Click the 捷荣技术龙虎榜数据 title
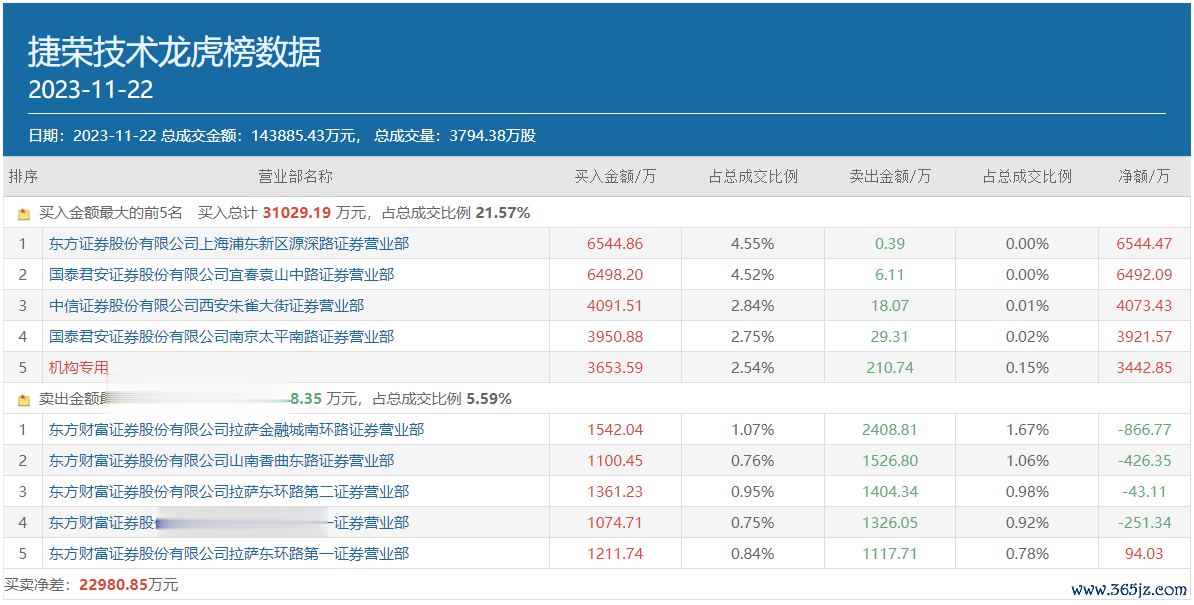The image size is (1194, 605). point(175,52)
